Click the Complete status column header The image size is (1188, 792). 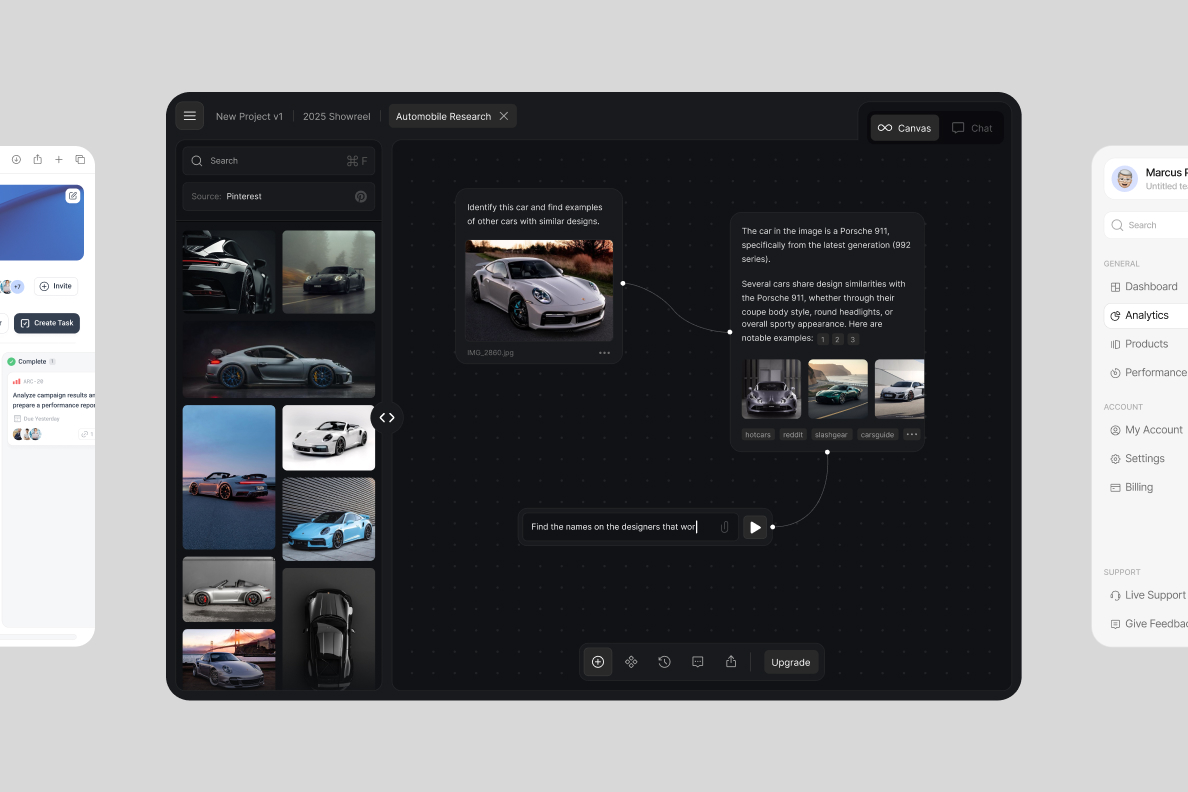[x=32, y=362]
